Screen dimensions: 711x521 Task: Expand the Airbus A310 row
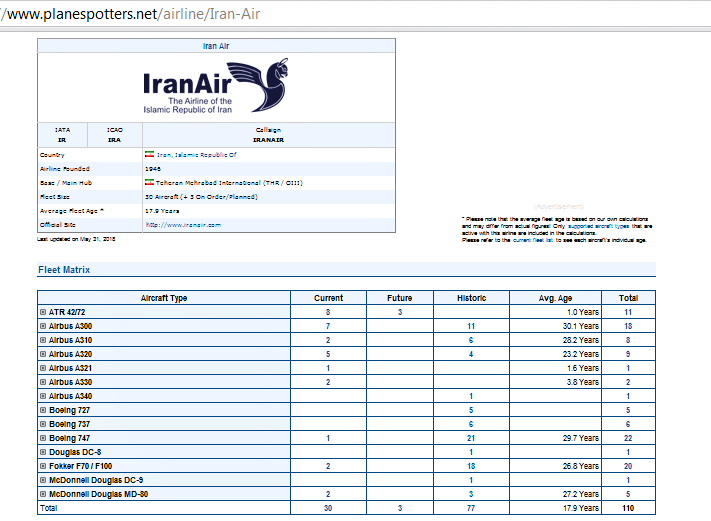coord(43,340)
